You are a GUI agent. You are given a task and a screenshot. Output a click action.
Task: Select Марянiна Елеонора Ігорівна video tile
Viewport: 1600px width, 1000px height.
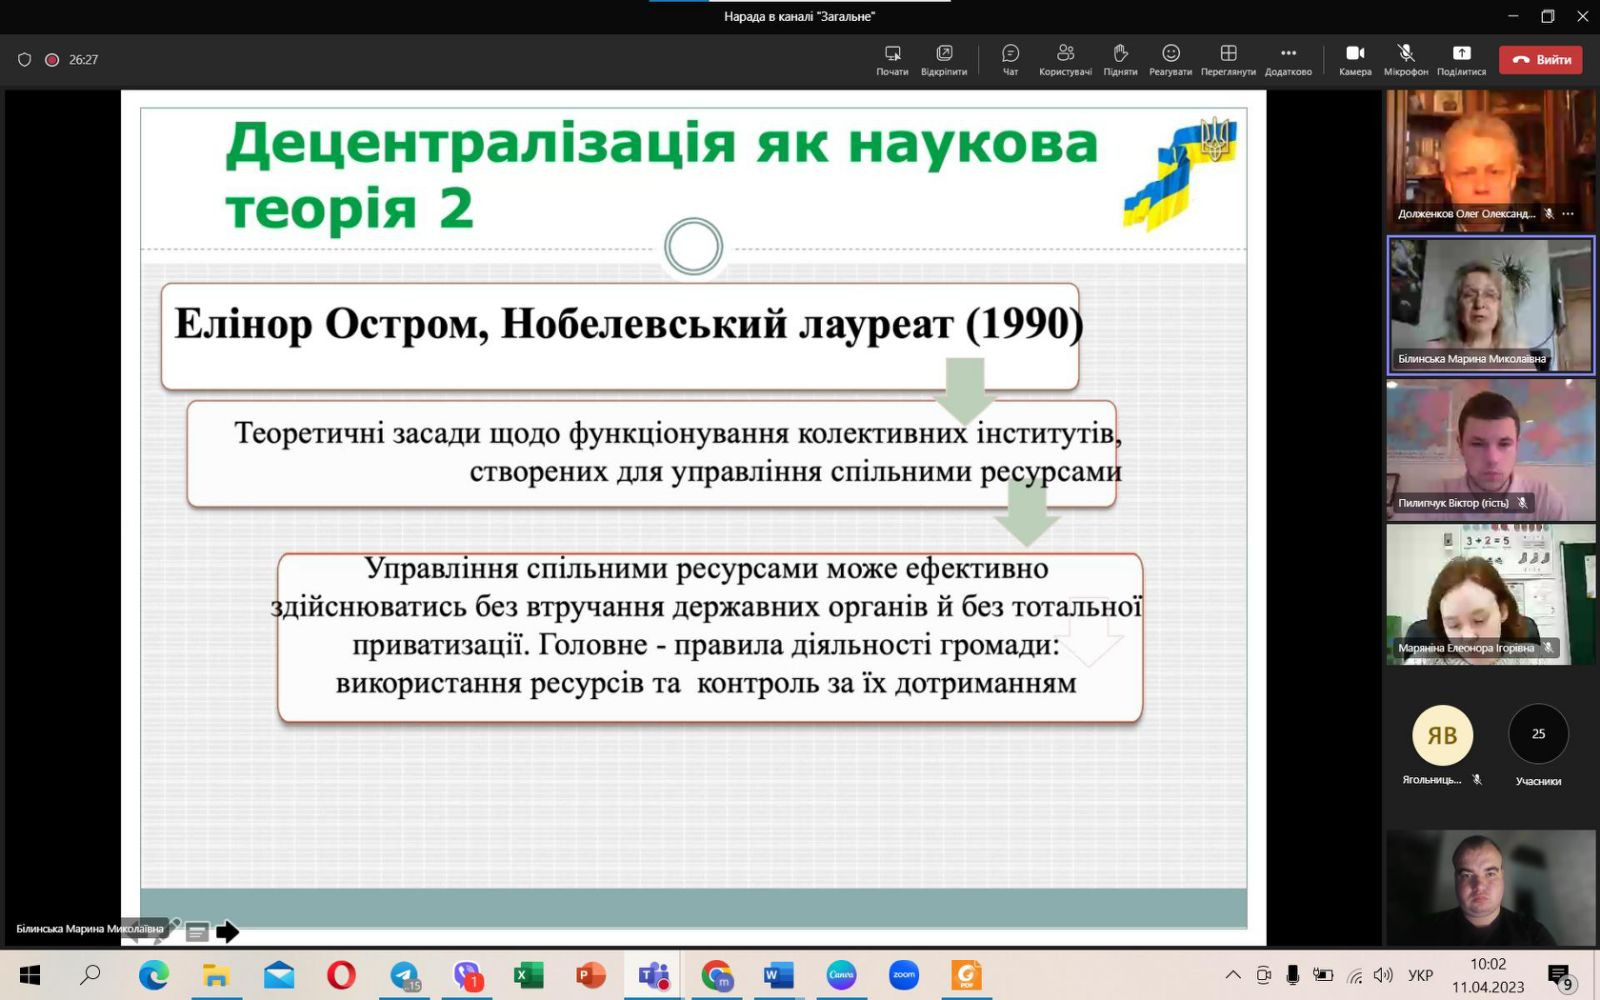click(x=1490, y=595)
